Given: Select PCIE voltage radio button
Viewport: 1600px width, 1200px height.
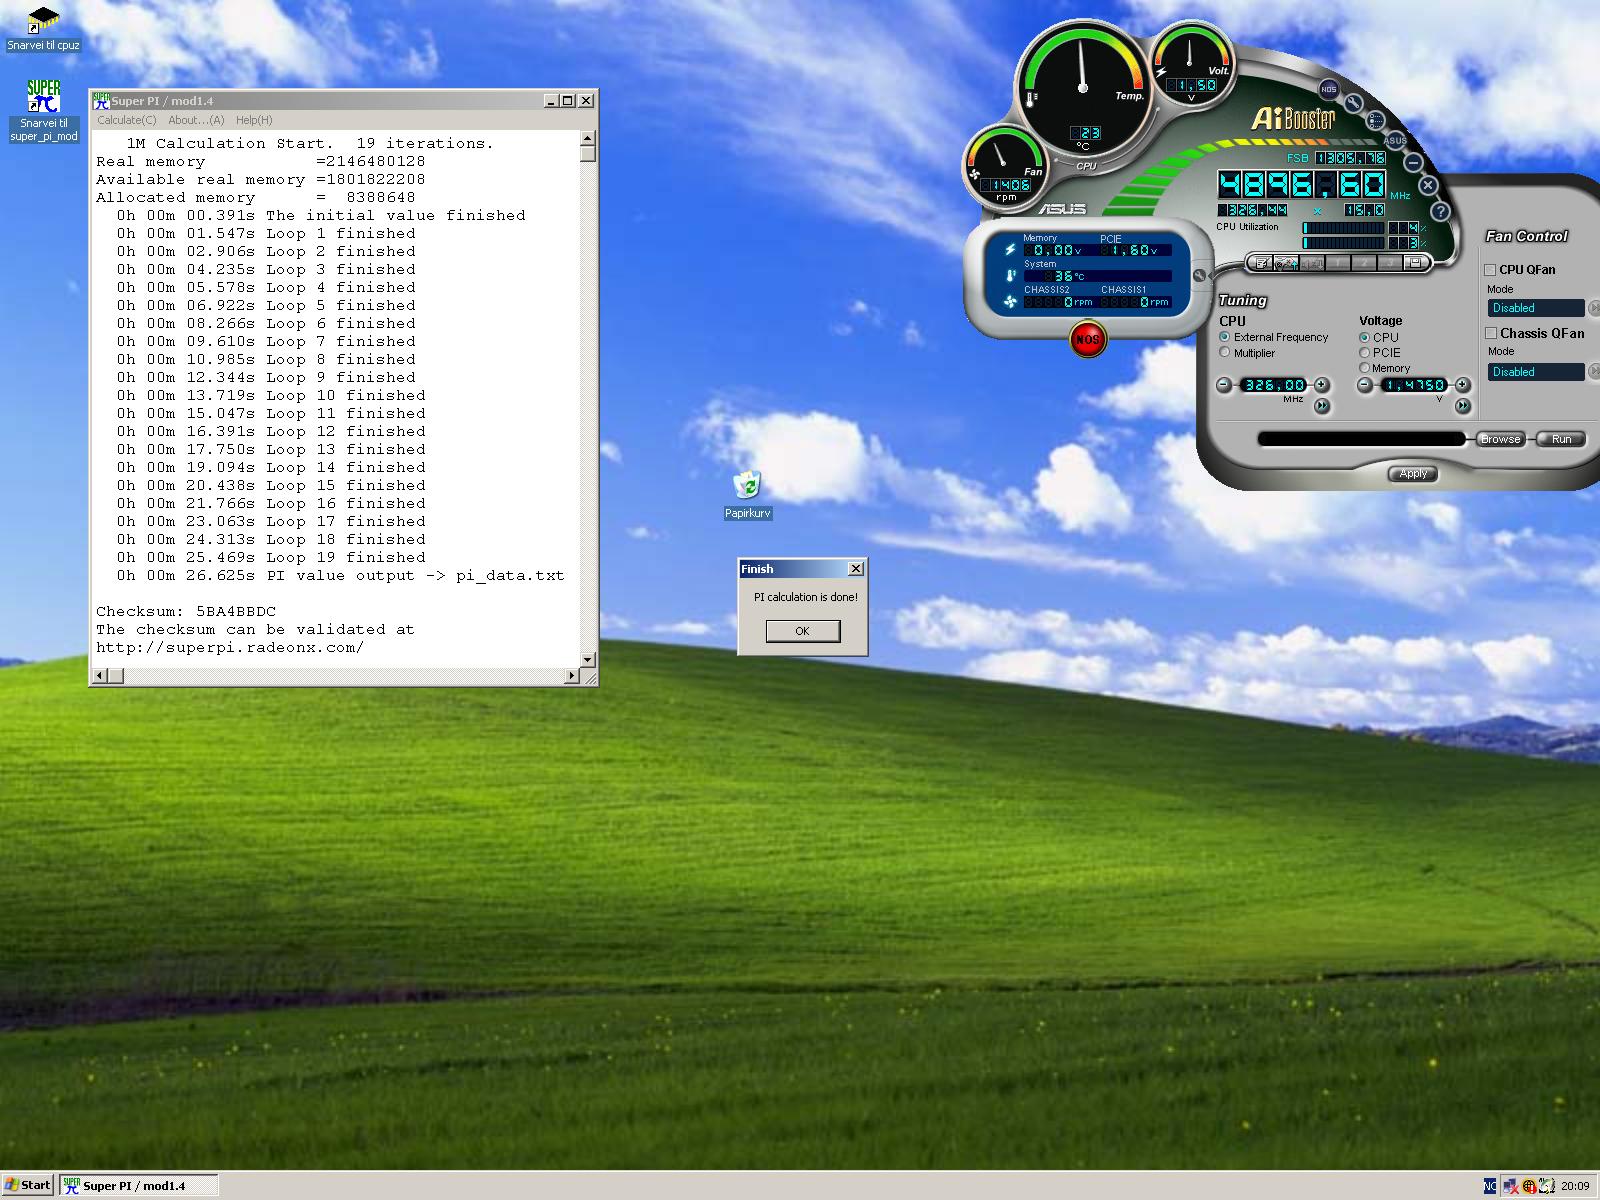Looking at the screenshot, I should click(x=1364, y=352).
